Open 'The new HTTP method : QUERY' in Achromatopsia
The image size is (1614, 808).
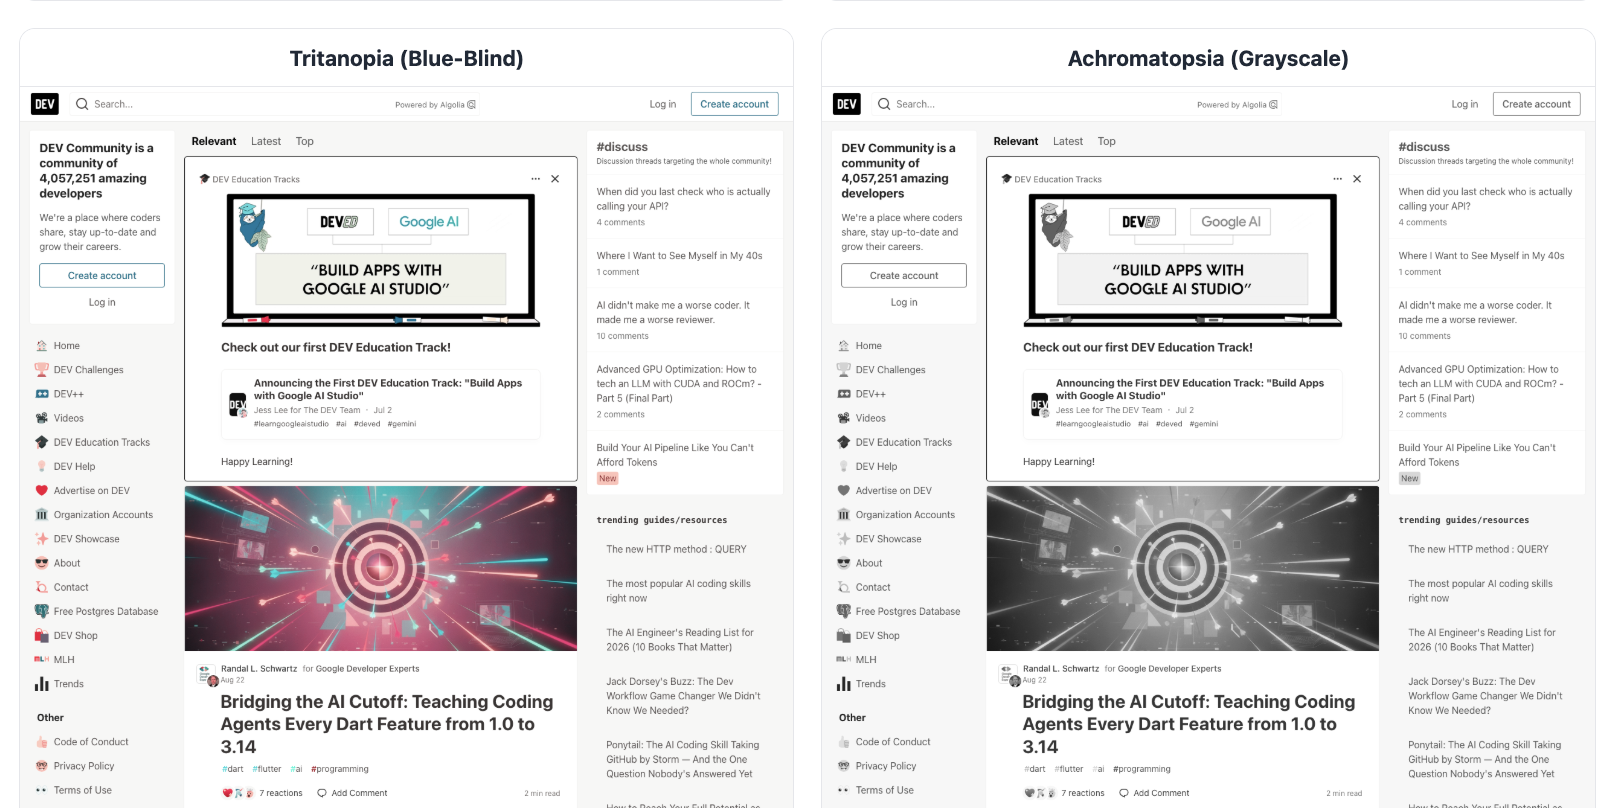(x=1478, y=549)
